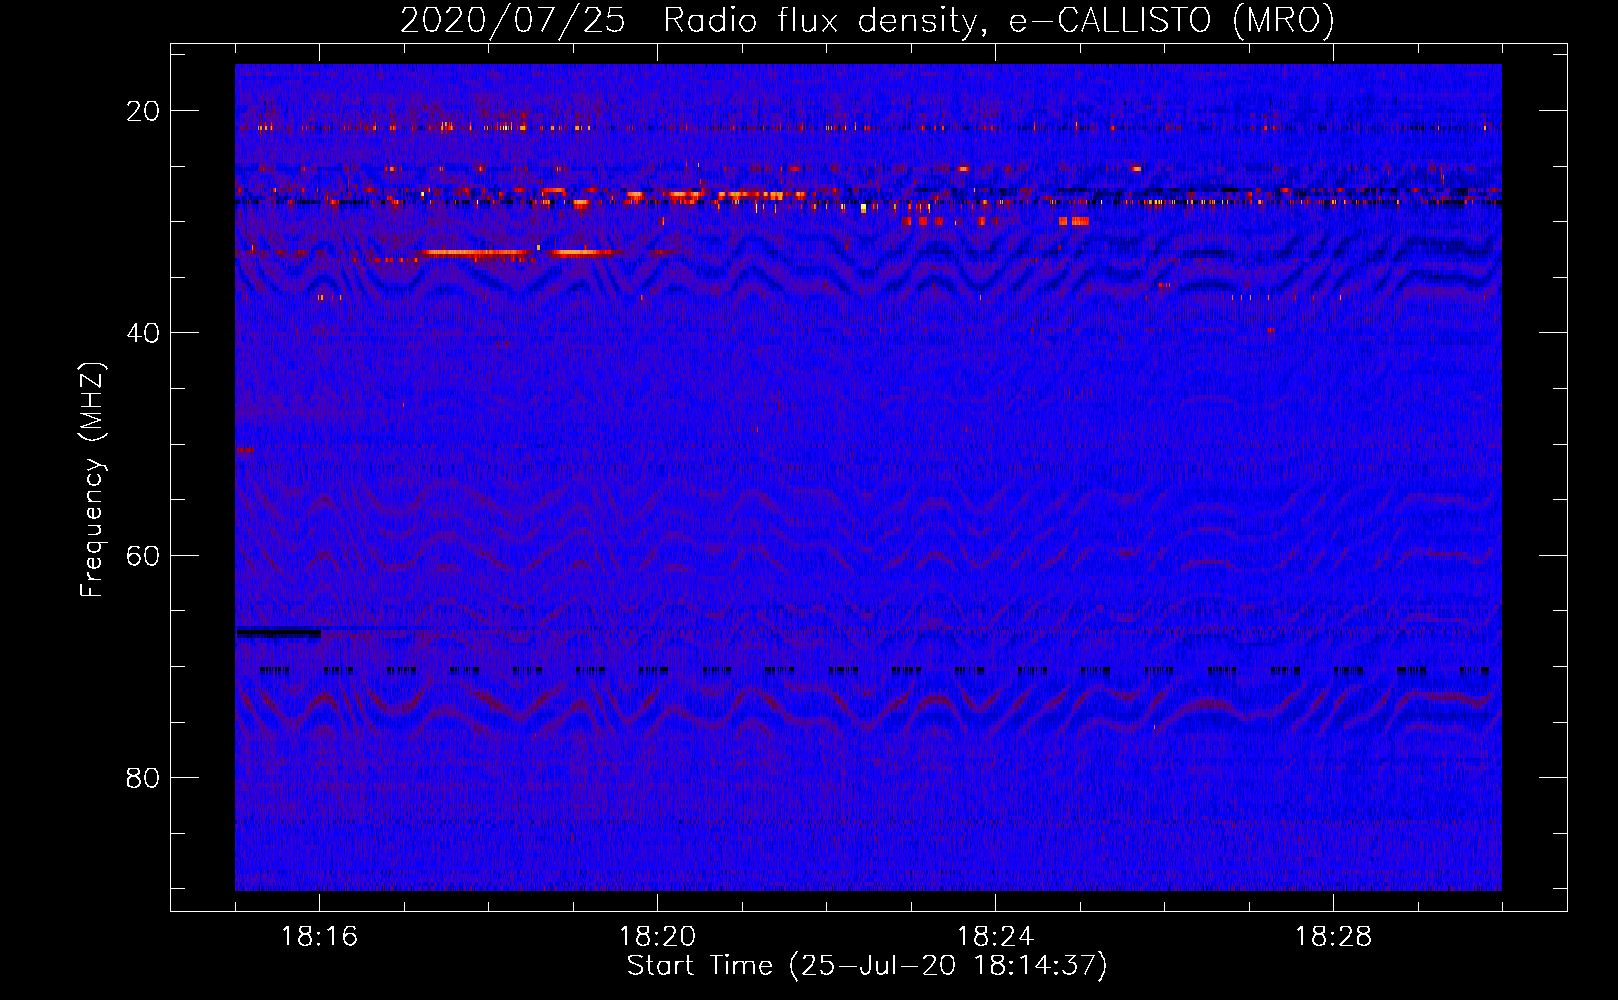Click the bright yellow-red emission streak near 33 MHz

click(x=520, y=253)
